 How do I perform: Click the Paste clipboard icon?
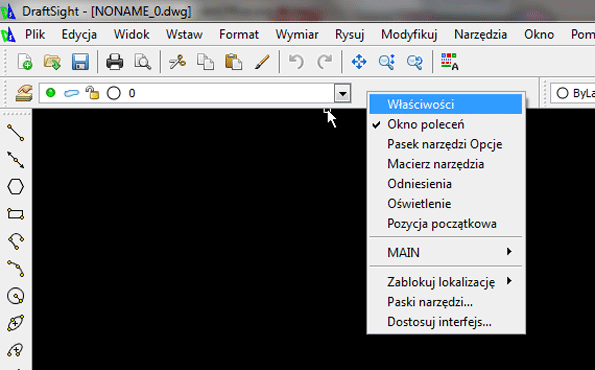[x=233, y=61]
